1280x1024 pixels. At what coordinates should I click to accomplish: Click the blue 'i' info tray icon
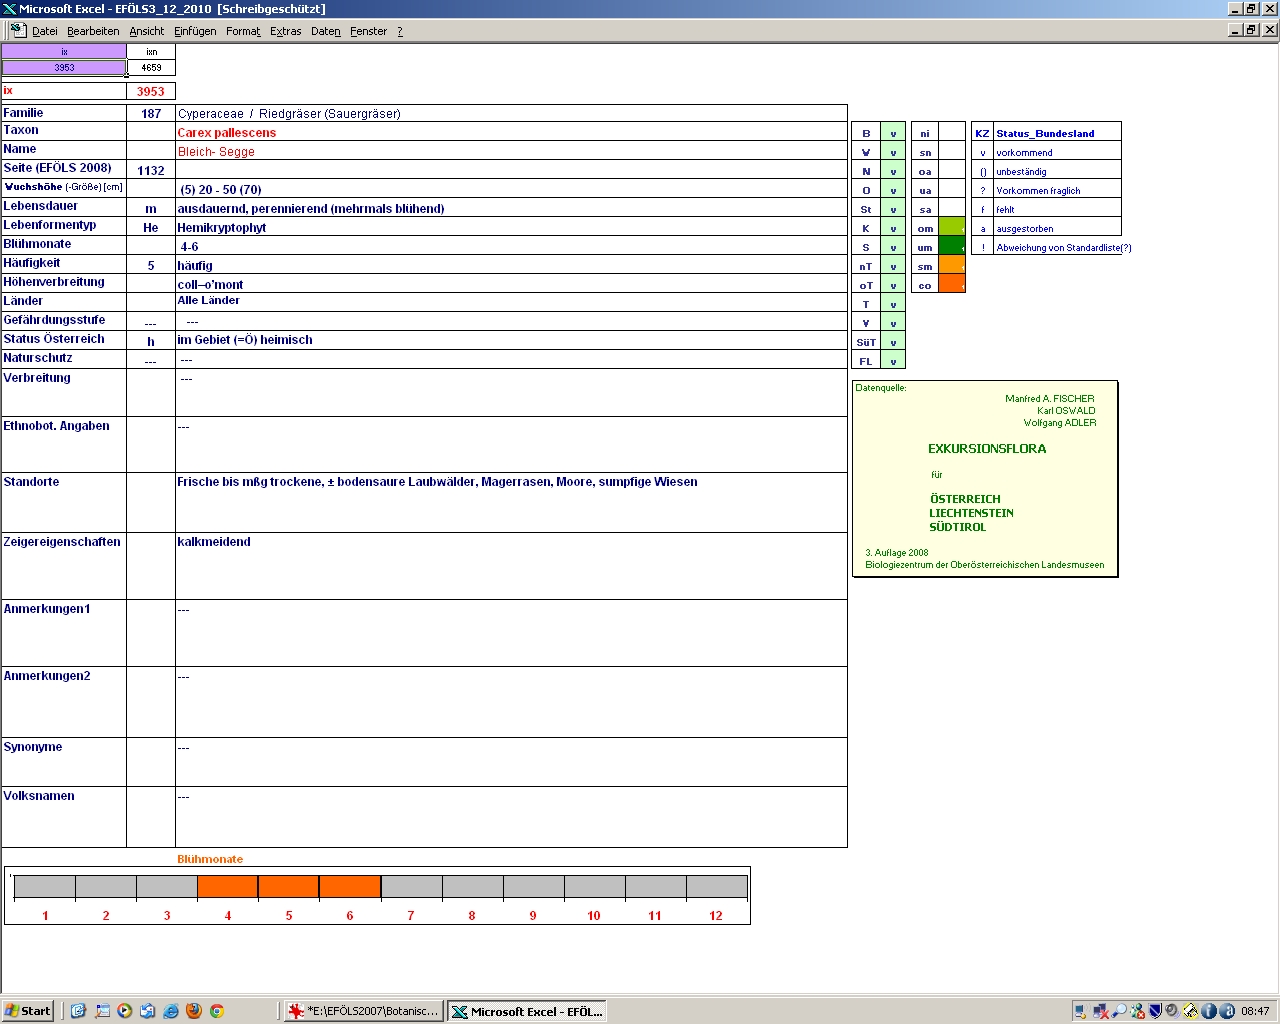(x=1208, y=1011)
